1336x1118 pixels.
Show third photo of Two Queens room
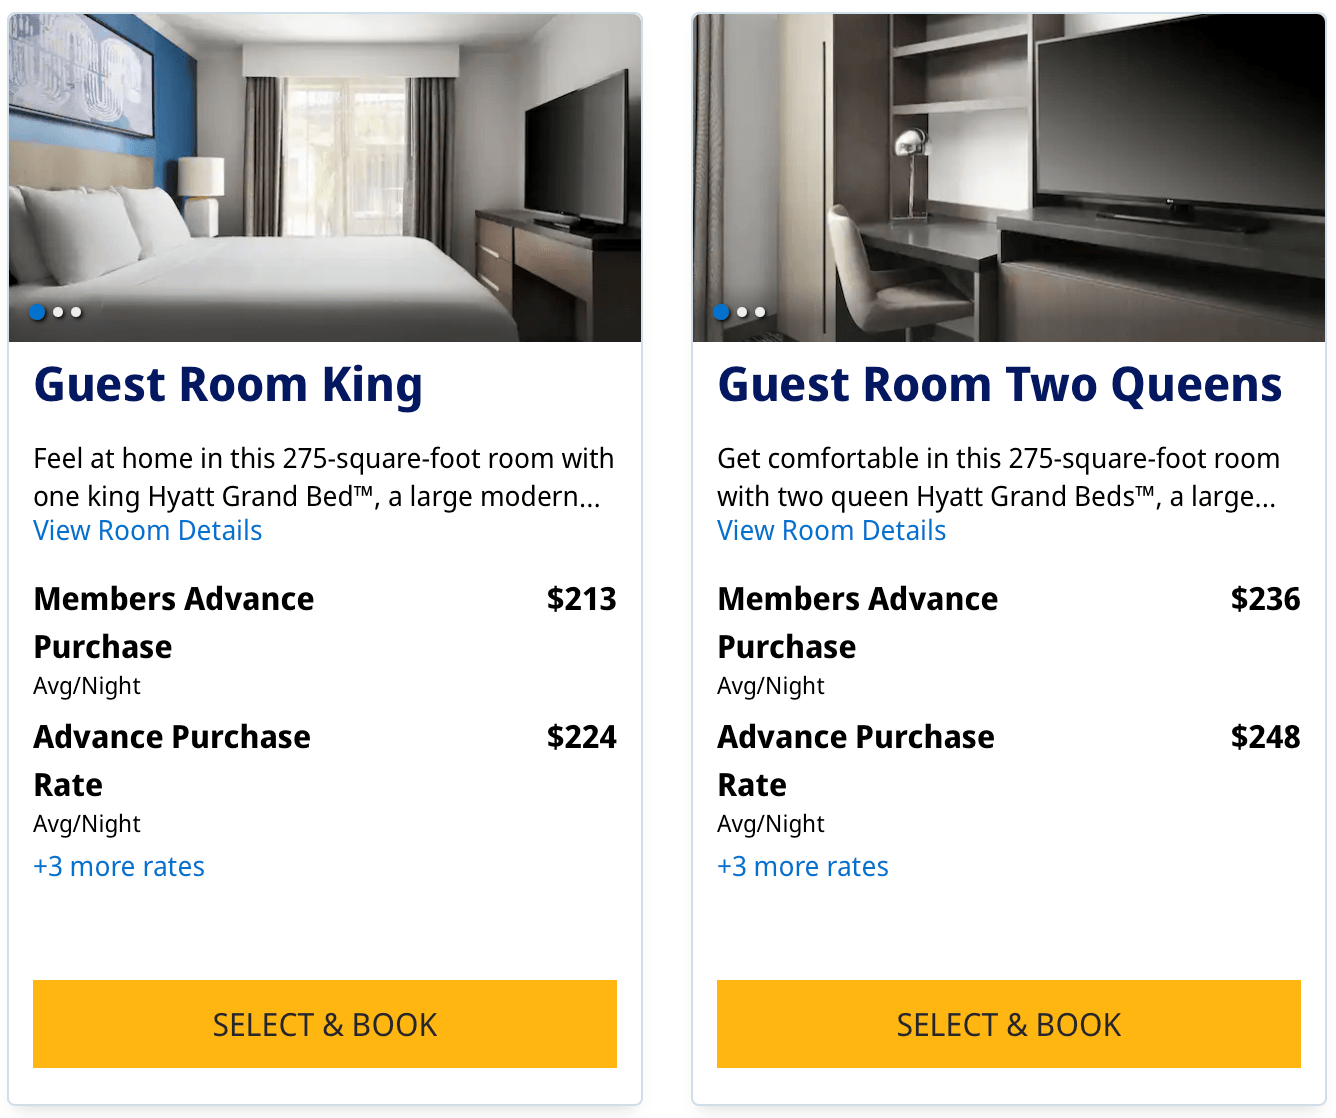click(760, 312)
